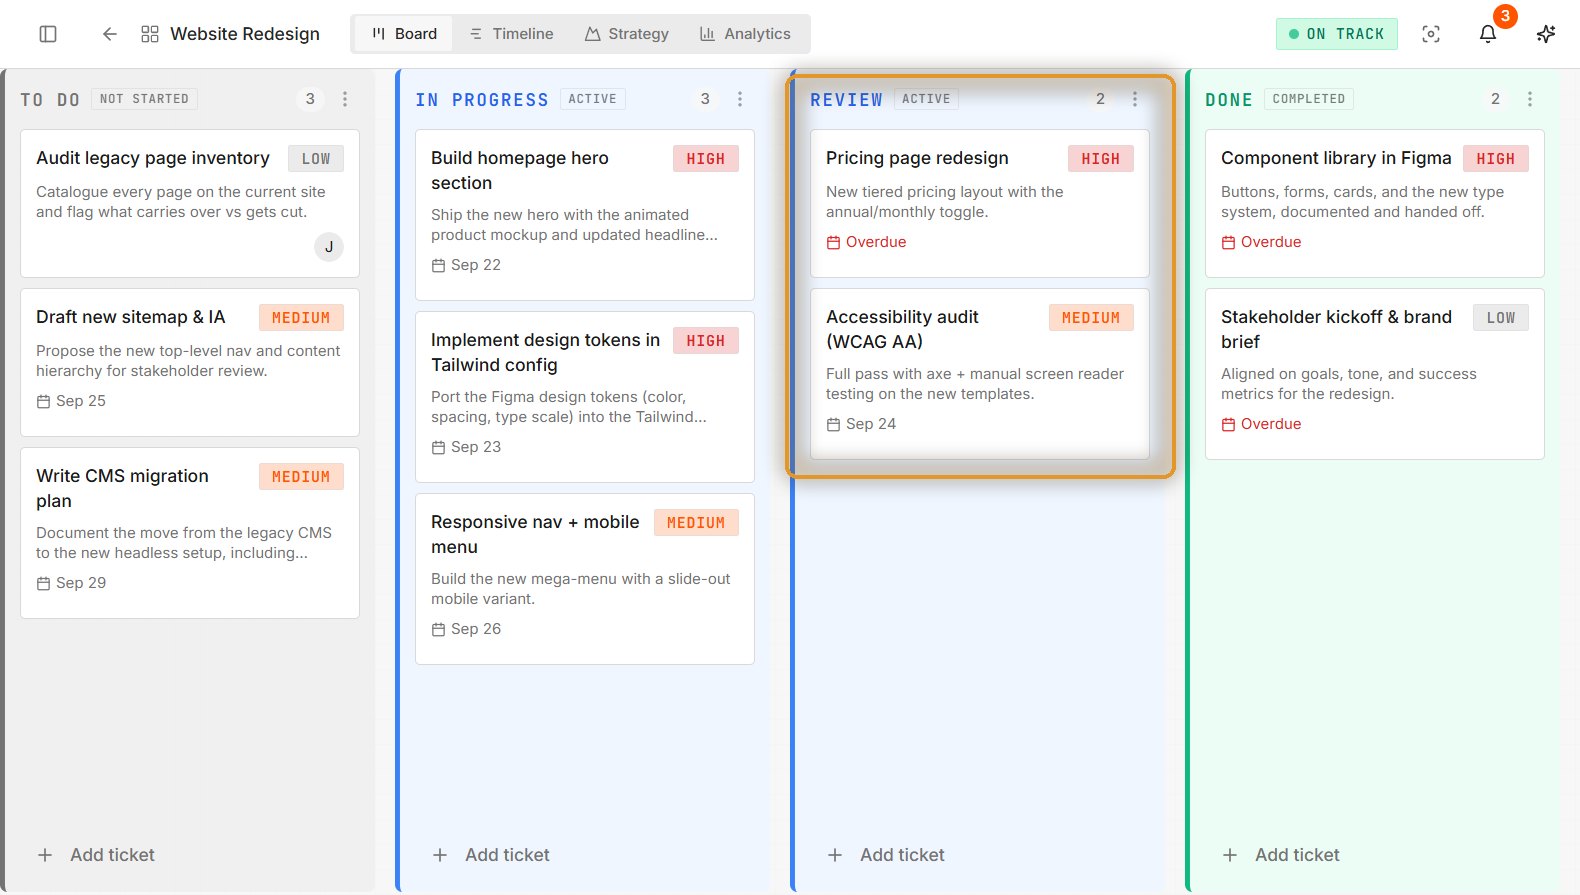Click Sep 22 due date on hero ticket
The width and height of the screenshot is (1580, 895).
click(x=466, y=265)
